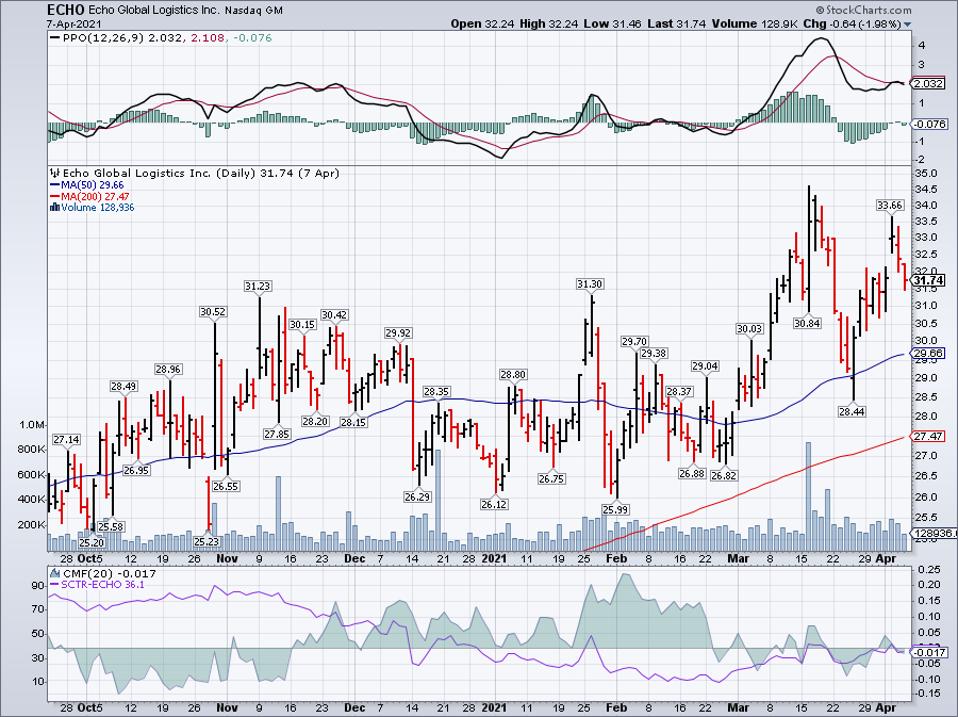
Task: Click the 27.47 MA(200) axis tag
Action: click(929, 436)
